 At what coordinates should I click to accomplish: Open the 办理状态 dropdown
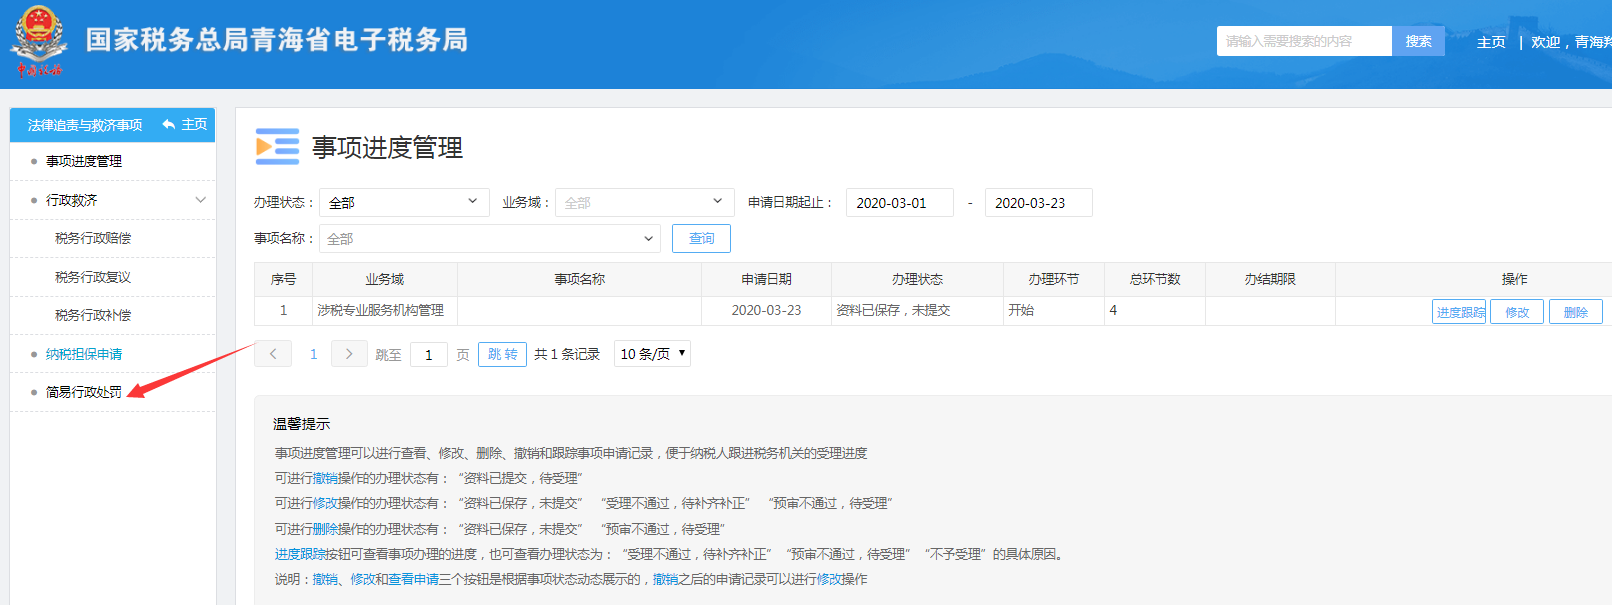(404, 202)
